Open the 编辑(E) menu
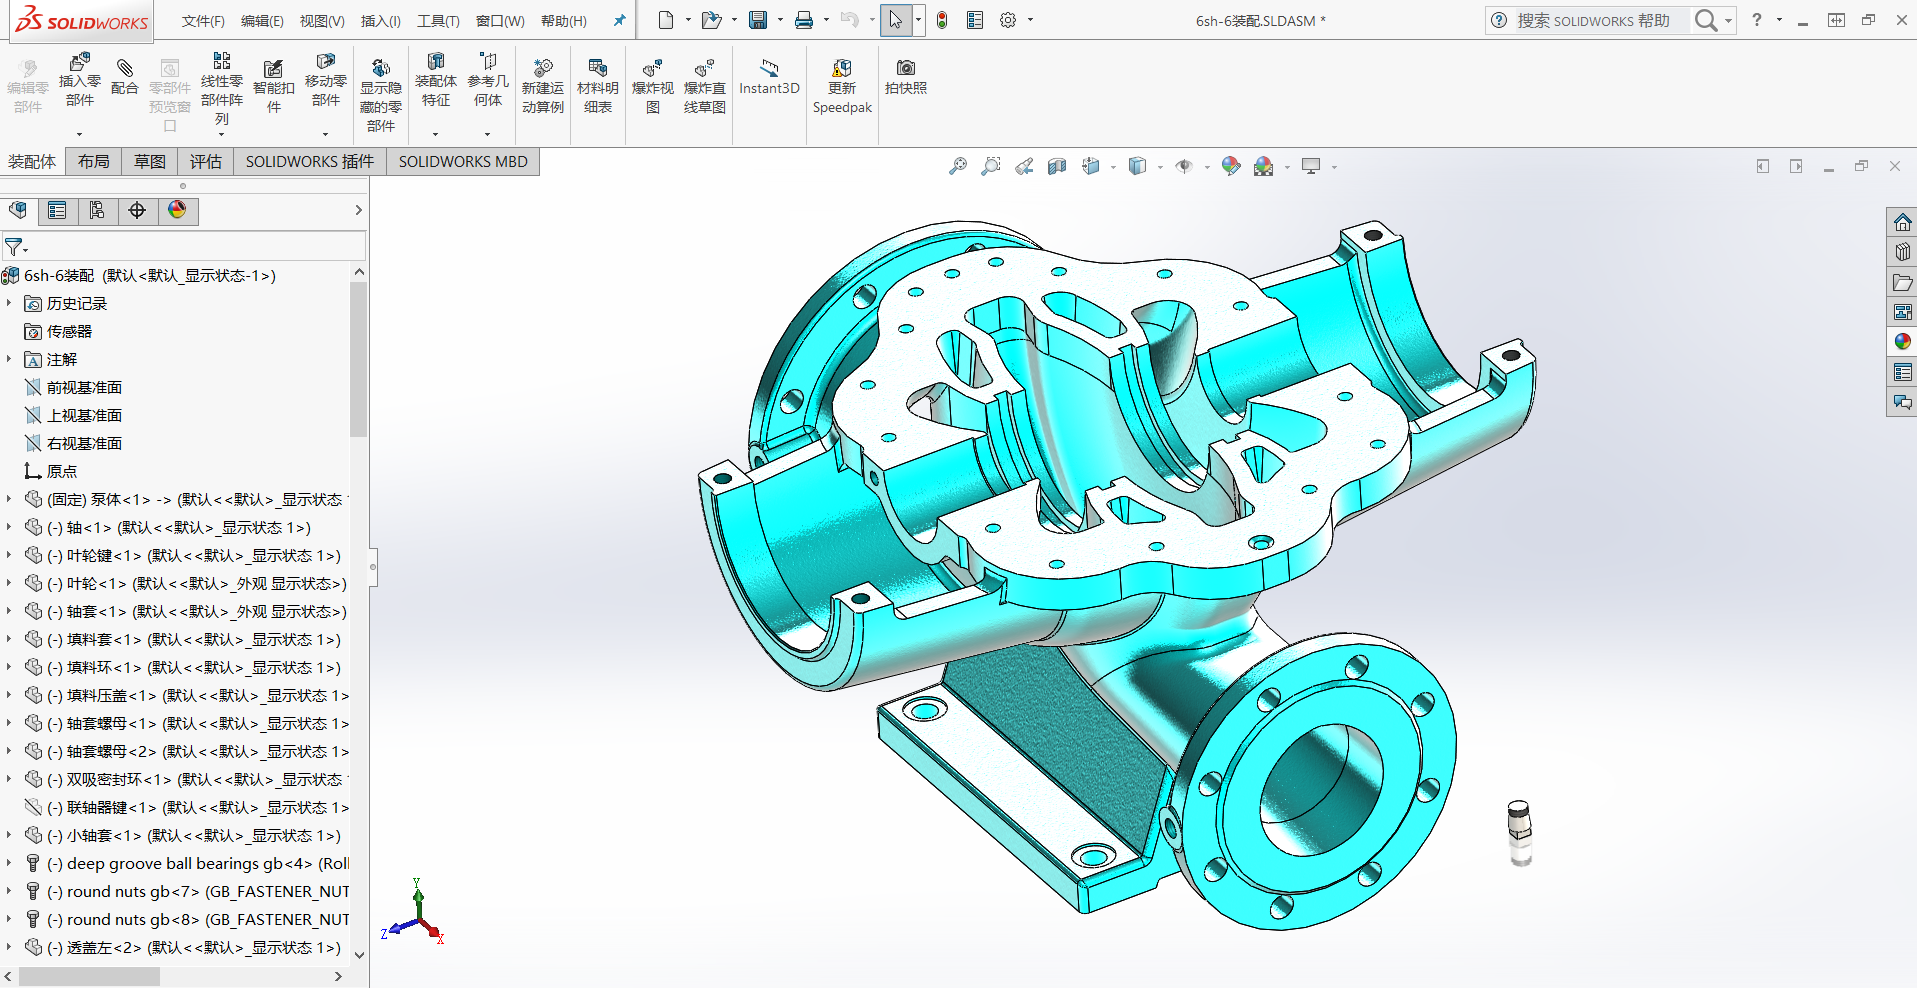 click(x=262, y=21)
